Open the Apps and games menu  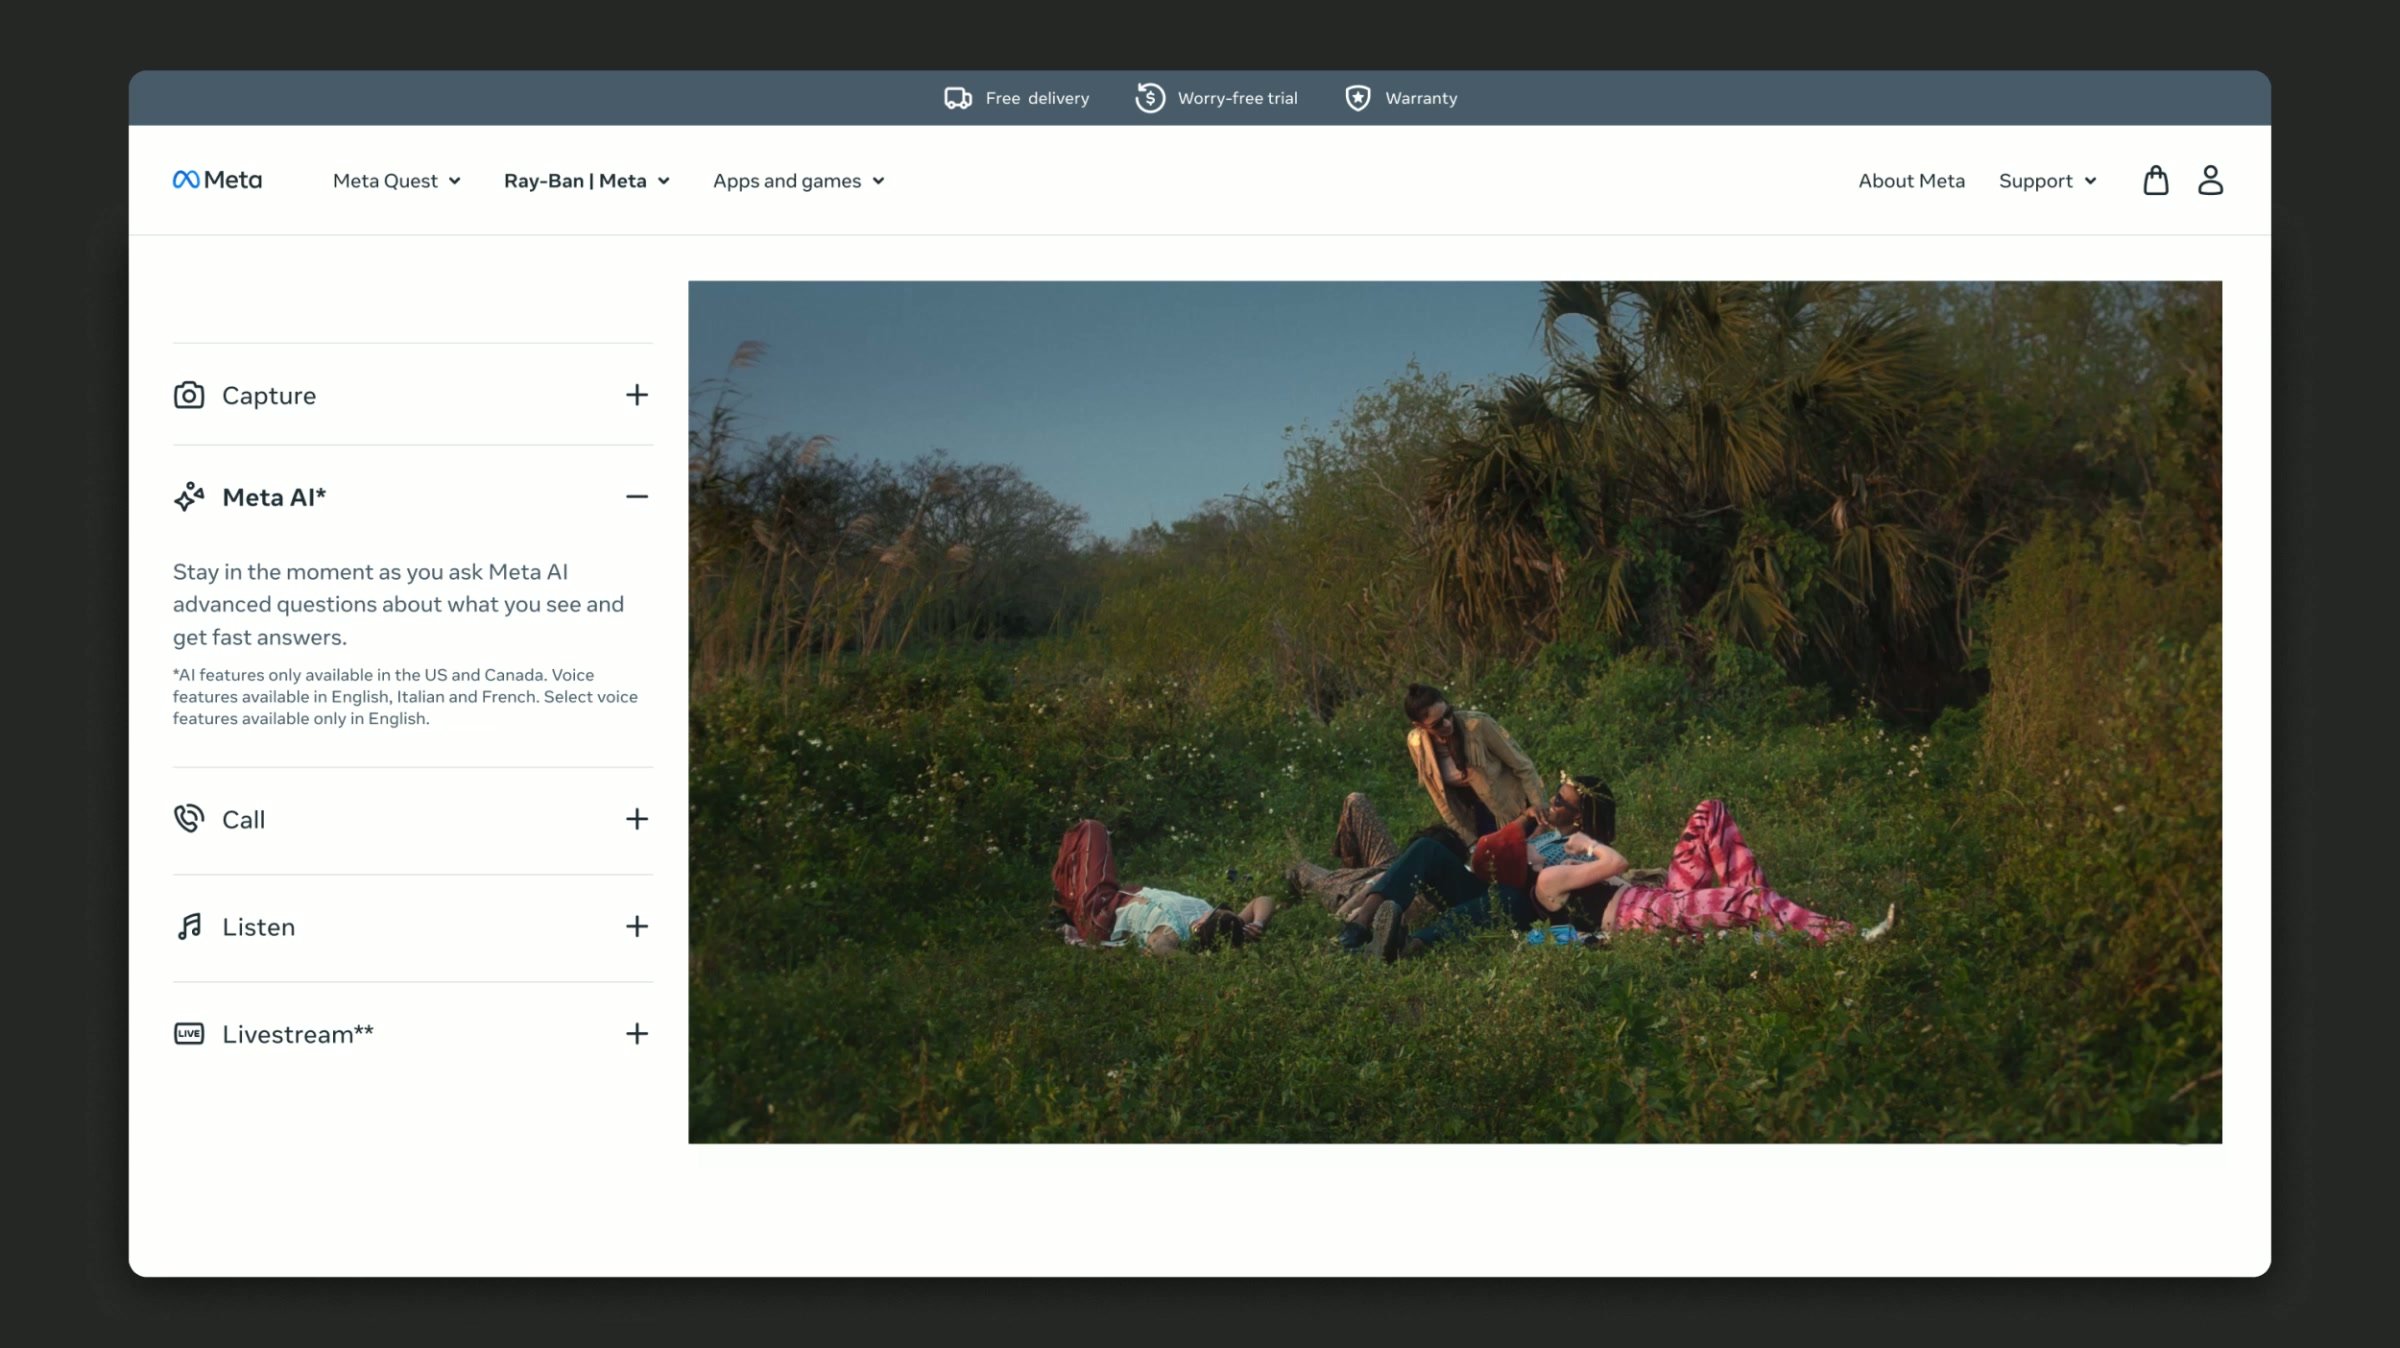798,181
